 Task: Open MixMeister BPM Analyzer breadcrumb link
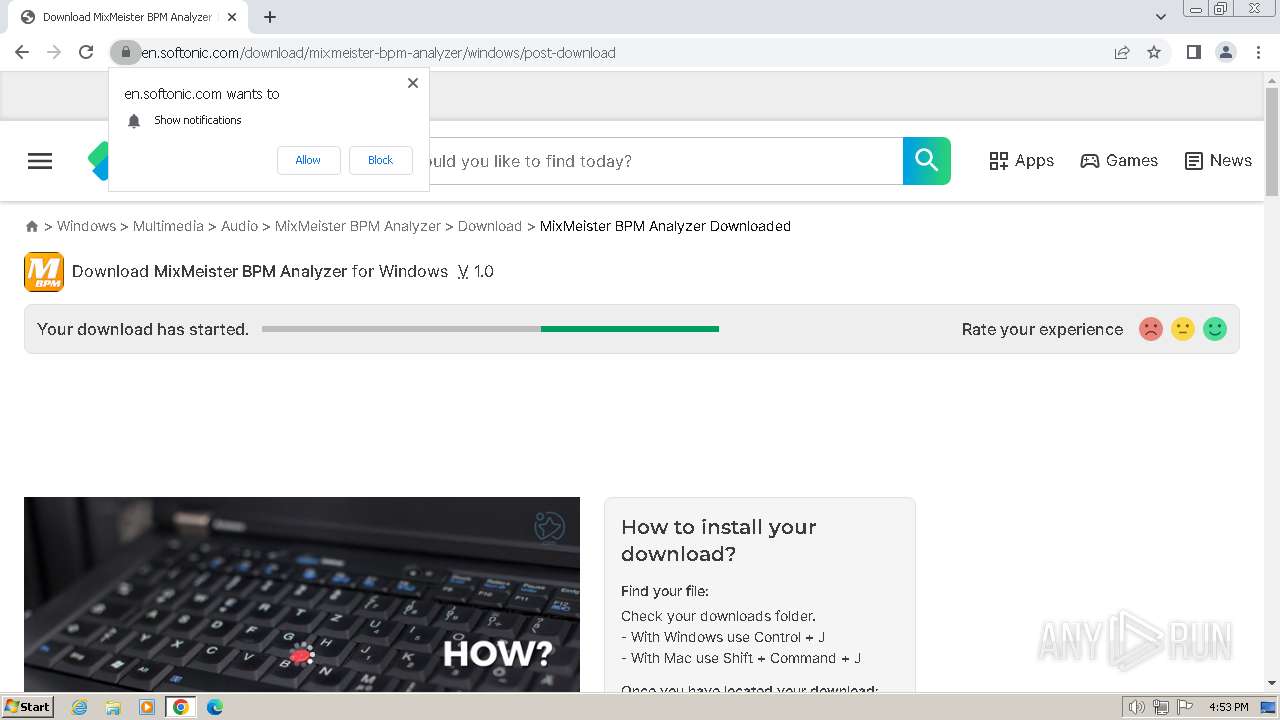tap(358, 226)
